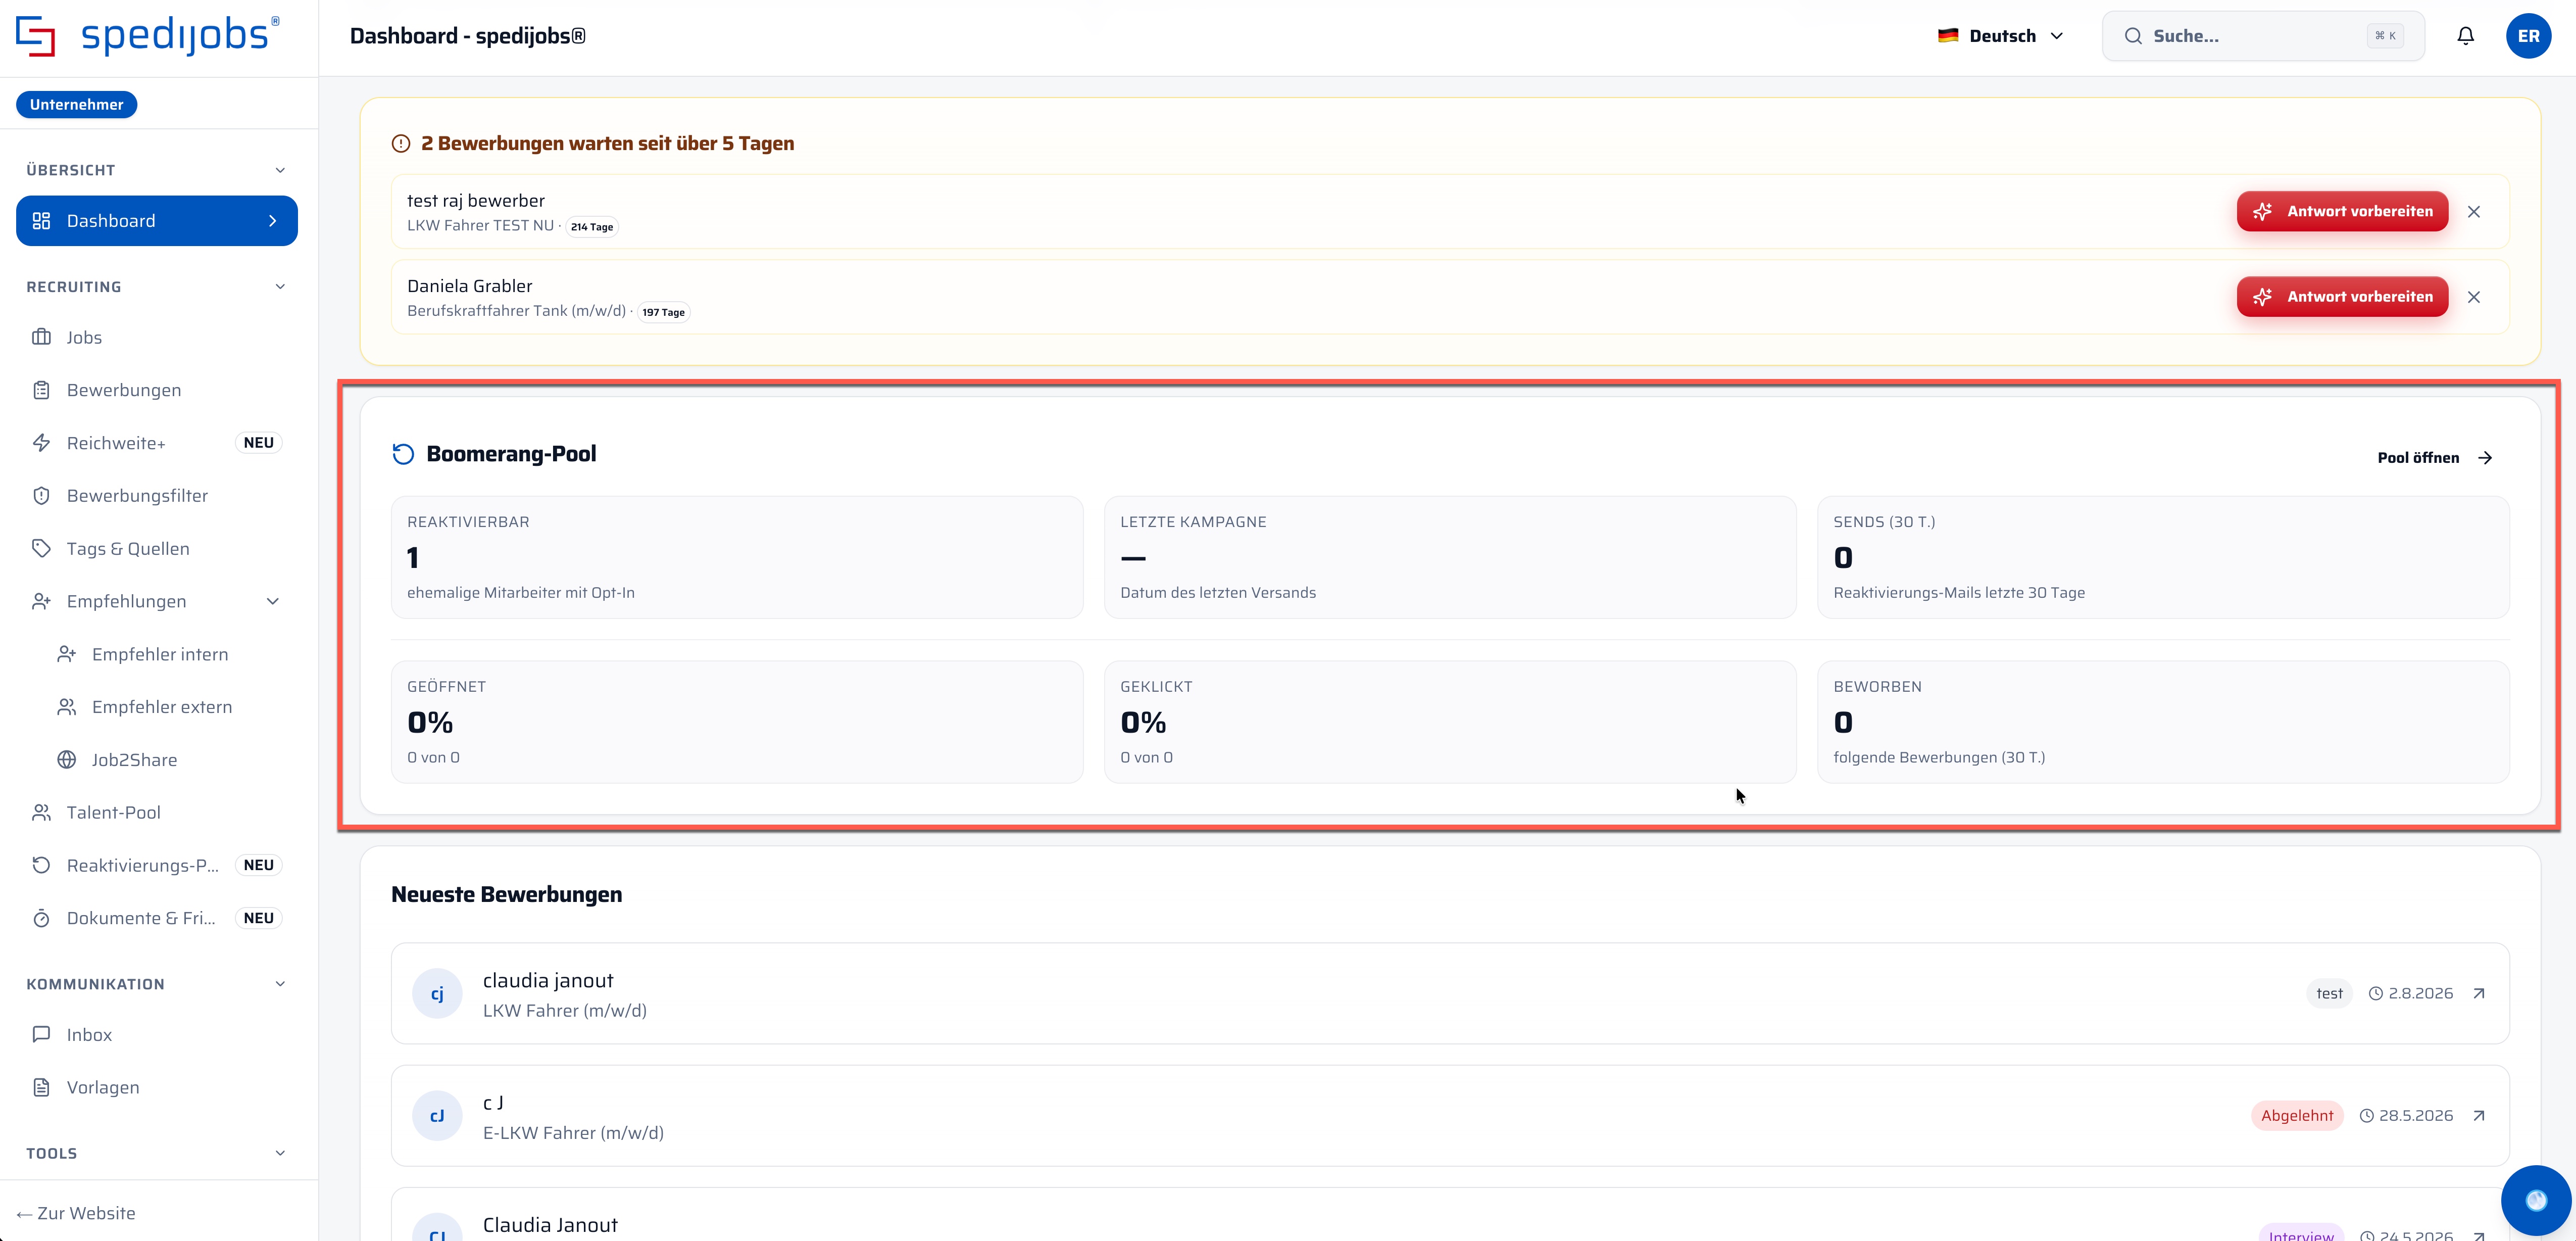Open the floating chat assistant bubble
The height and width of the screenshot is (1241, 2576).
[2535, 1200]
